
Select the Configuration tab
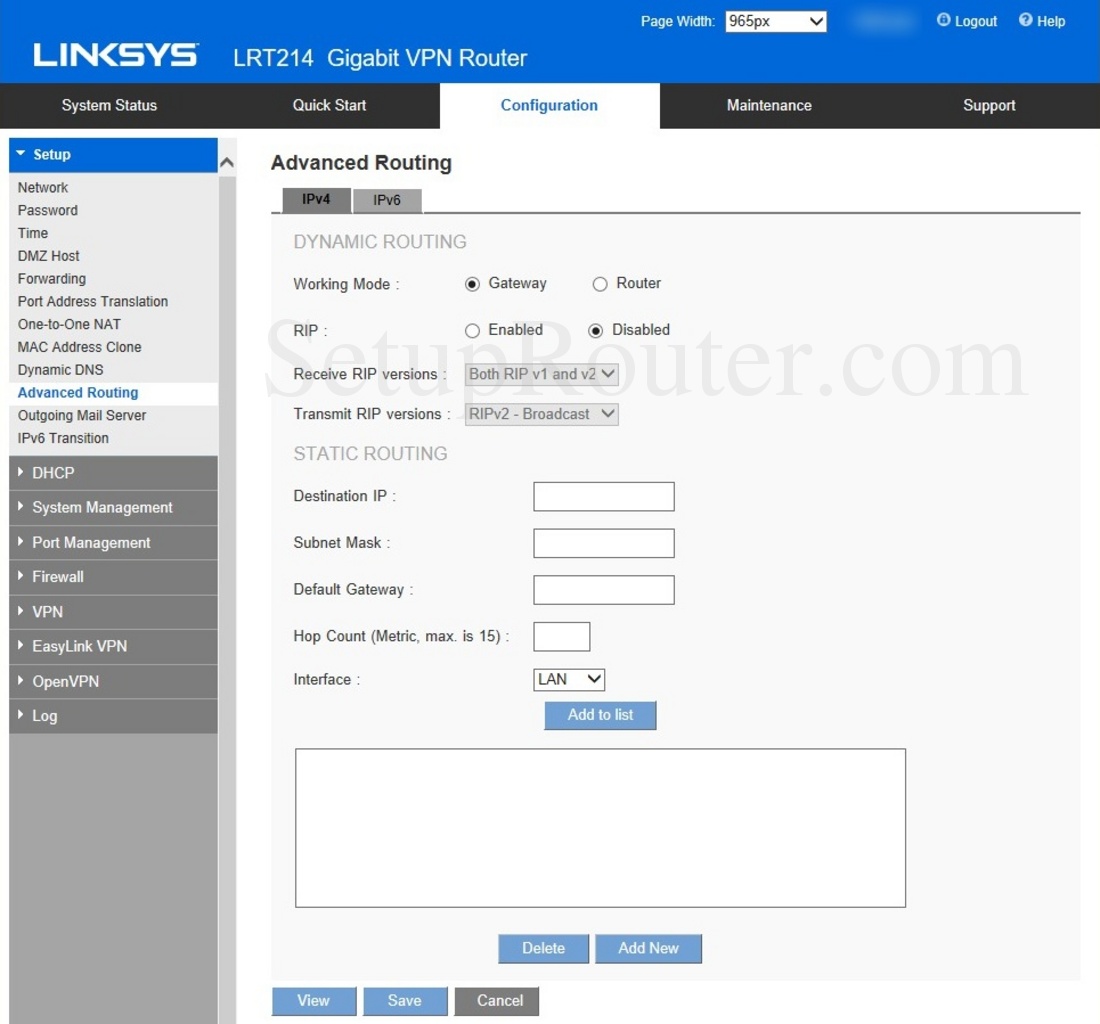click(x=549, y=106)
